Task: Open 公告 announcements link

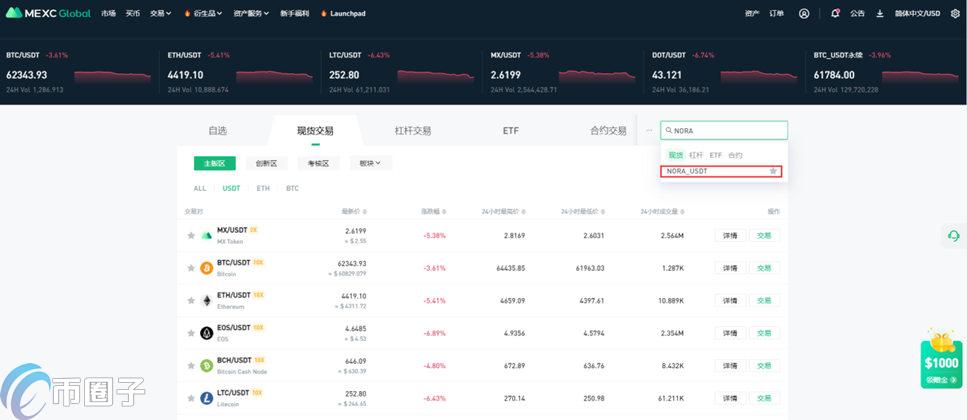Action: [x=857, y=13]
